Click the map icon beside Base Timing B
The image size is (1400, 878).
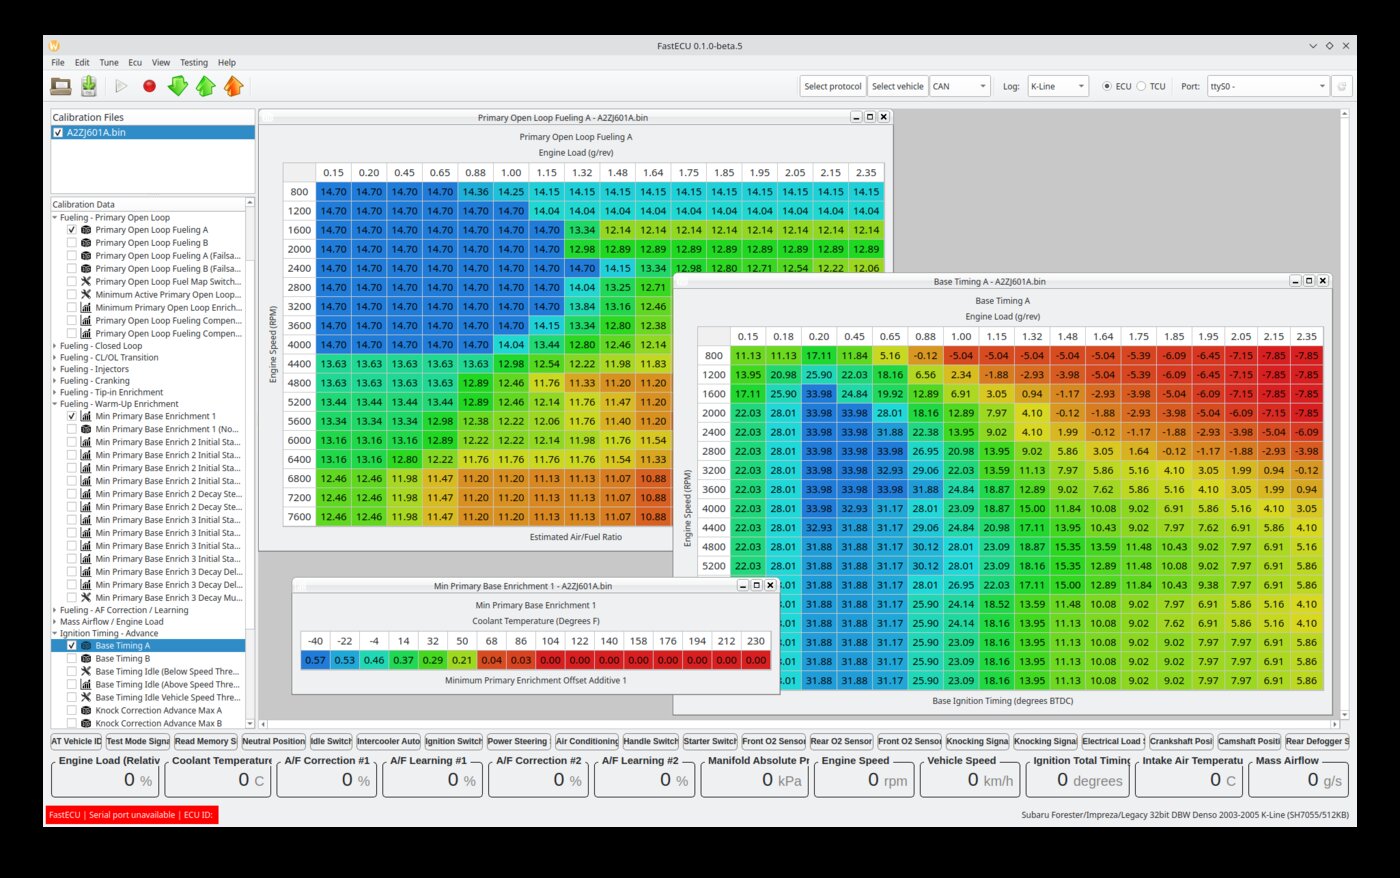tap(86, 659)
